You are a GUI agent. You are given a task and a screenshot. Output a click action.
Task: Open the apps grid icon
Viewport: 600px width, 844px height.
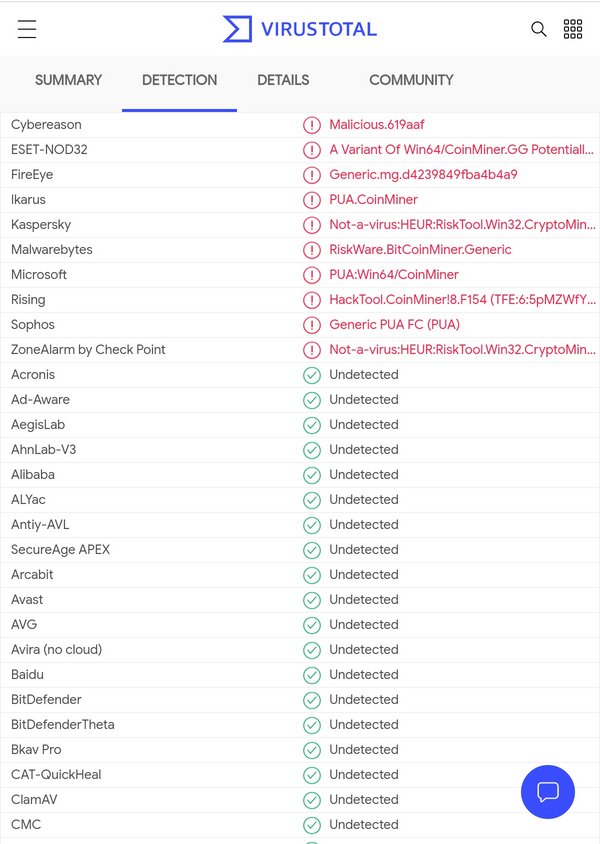[573, 29]
